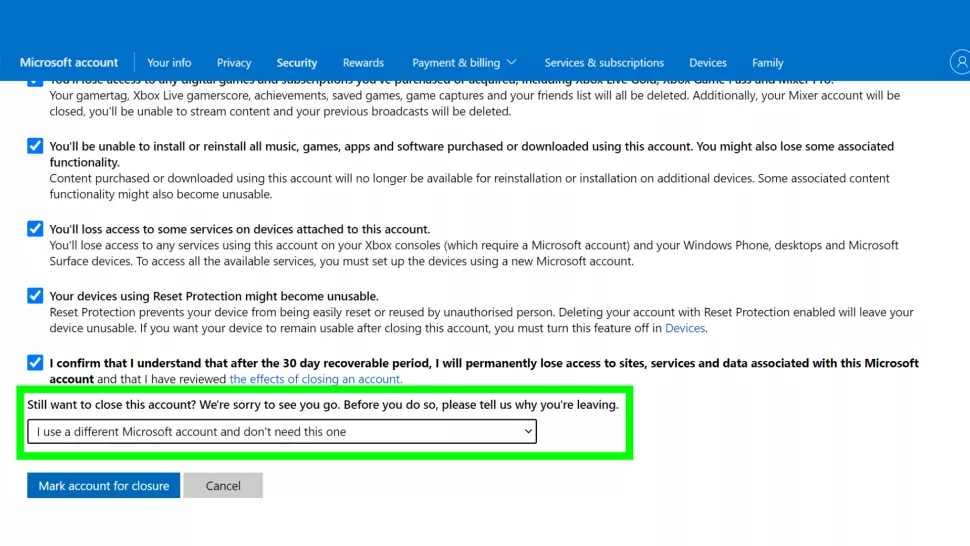Open the Microsoft account home link
The width and height of the screenshot is (970, 546).
coord(69,62)
